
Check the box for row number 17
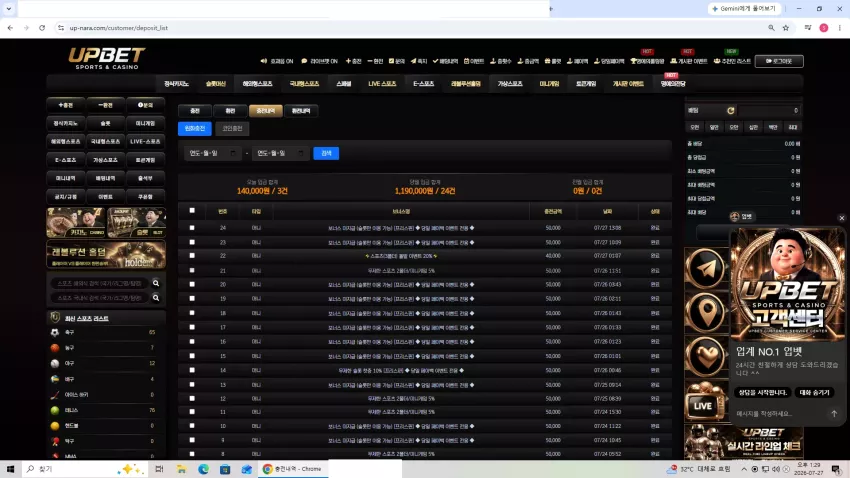(192, 327)
